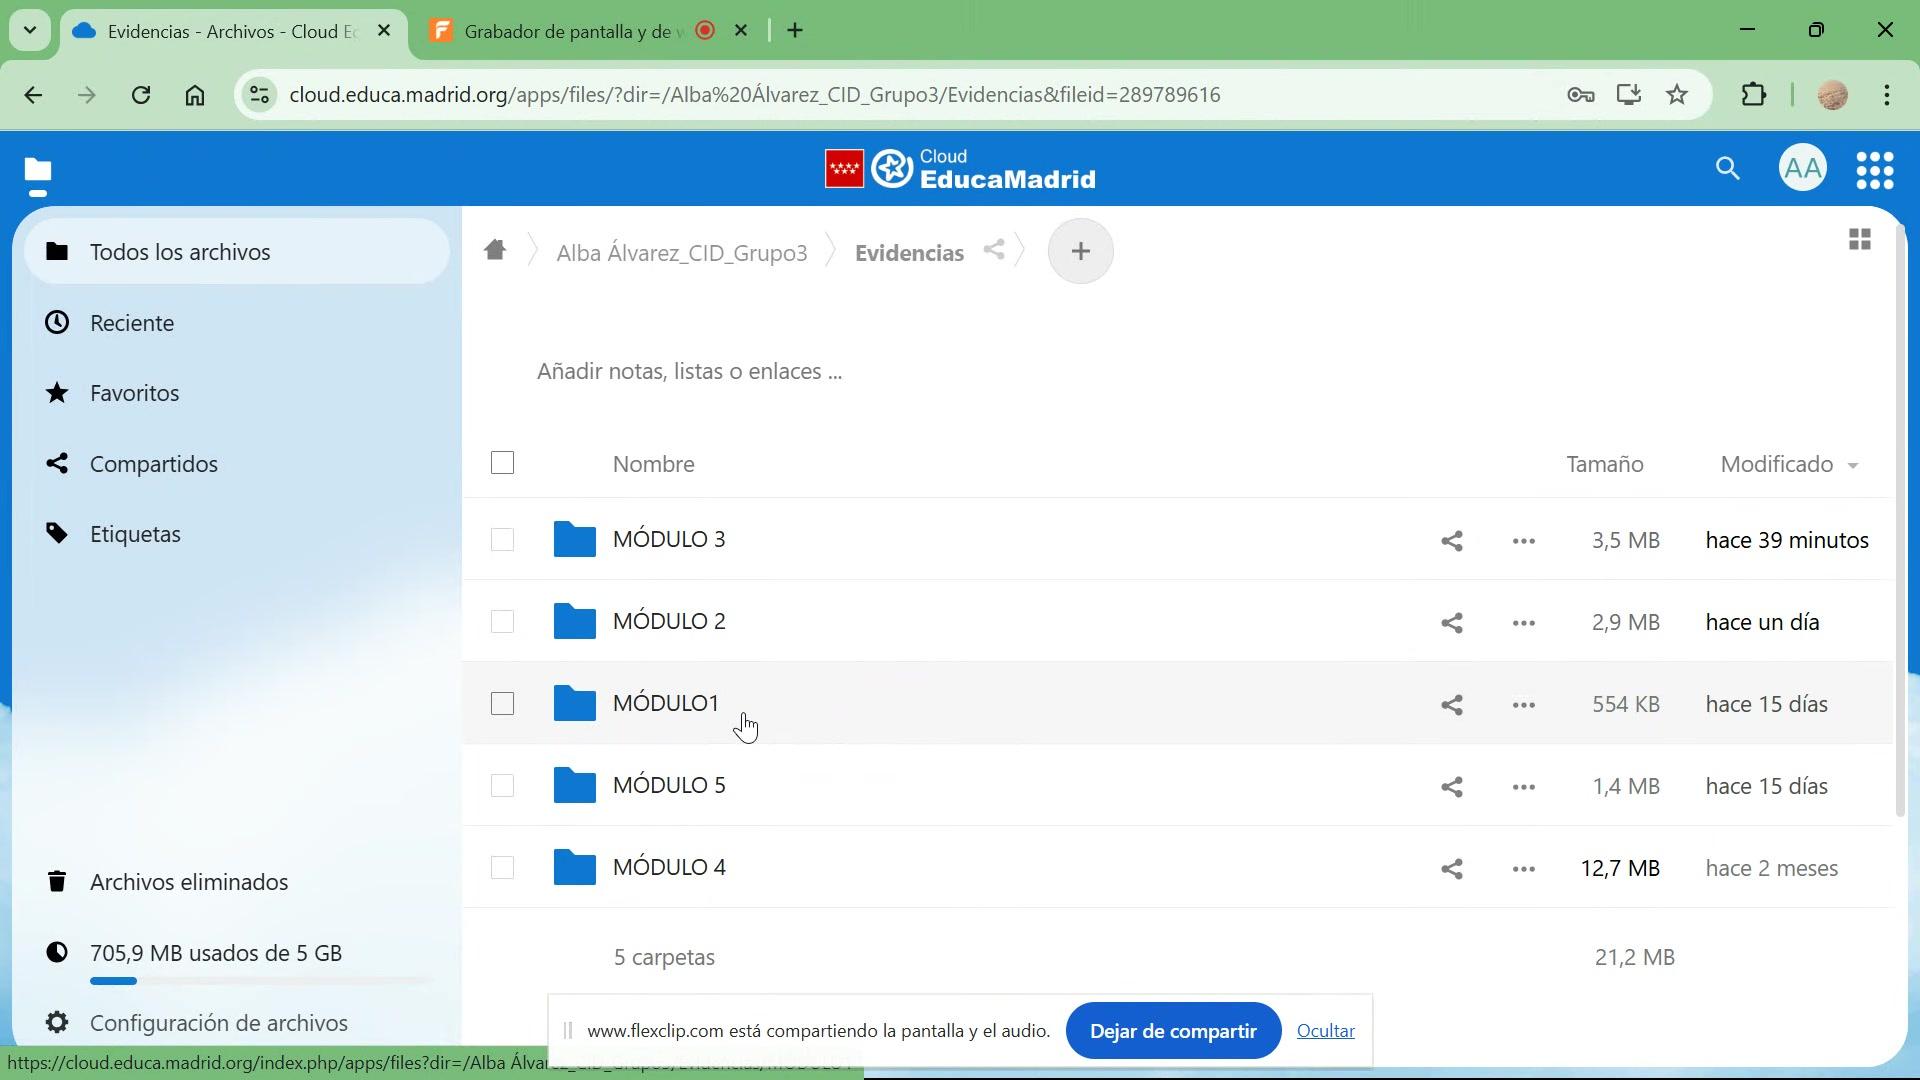Go to Compartidos in sidebar

tap(153, 464)
